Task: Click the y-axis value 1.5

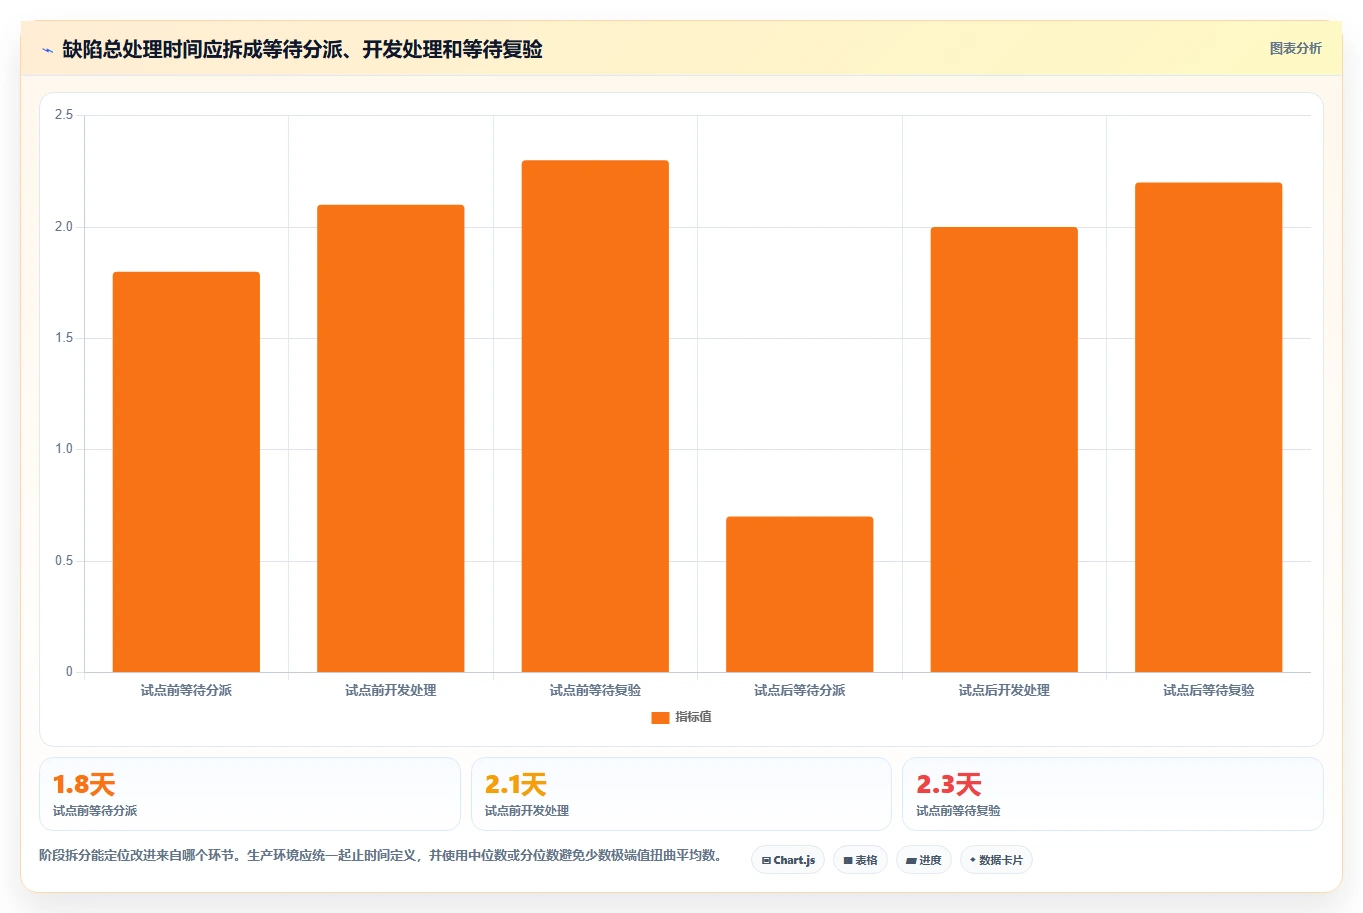Action: tap(64, 338)
